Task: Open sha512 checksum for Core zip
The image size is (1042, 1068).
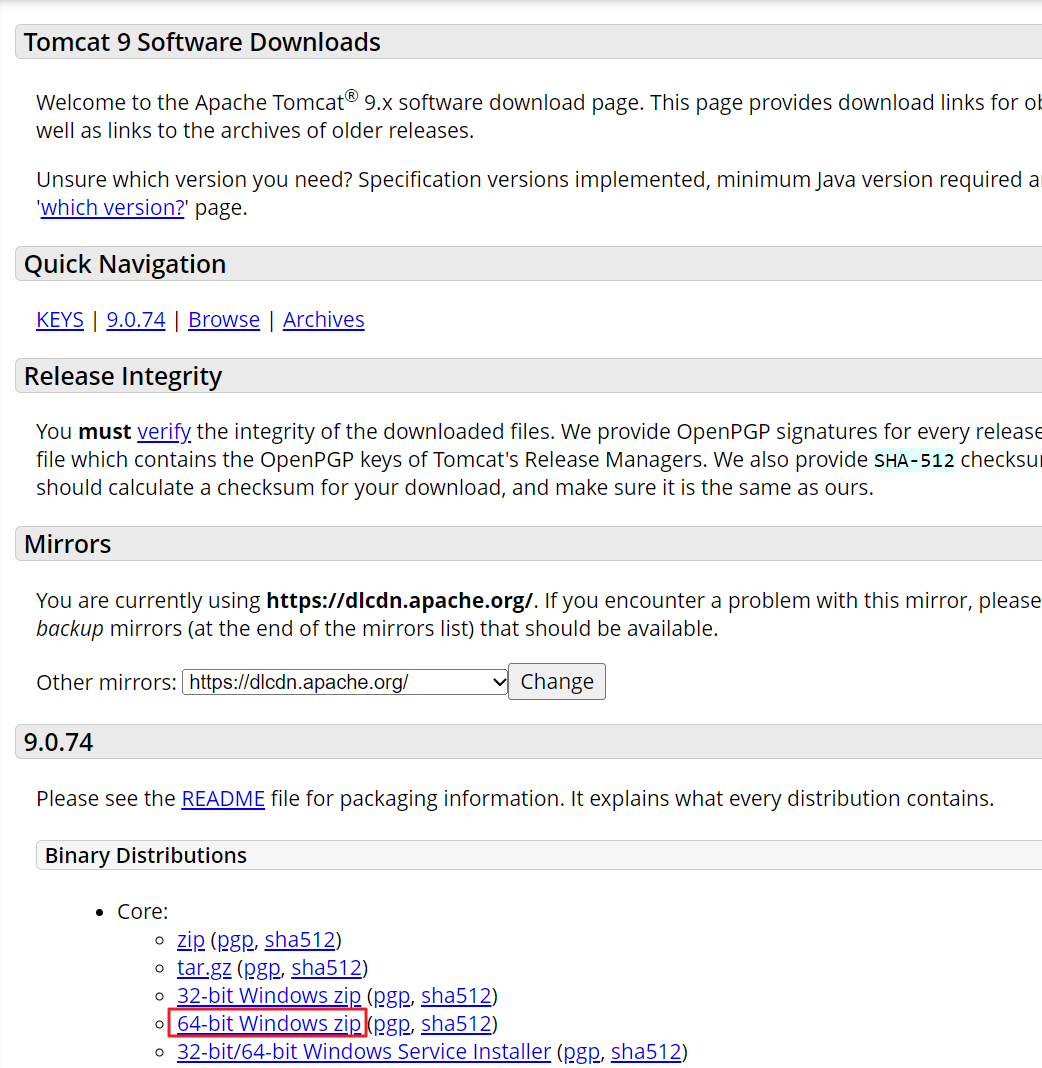Action: 300,940
